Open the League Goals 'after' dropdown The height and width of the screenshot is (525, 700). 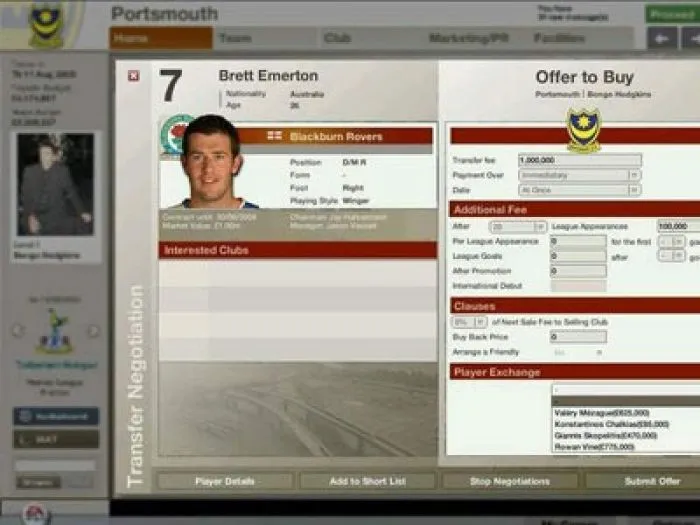(672, 256)
